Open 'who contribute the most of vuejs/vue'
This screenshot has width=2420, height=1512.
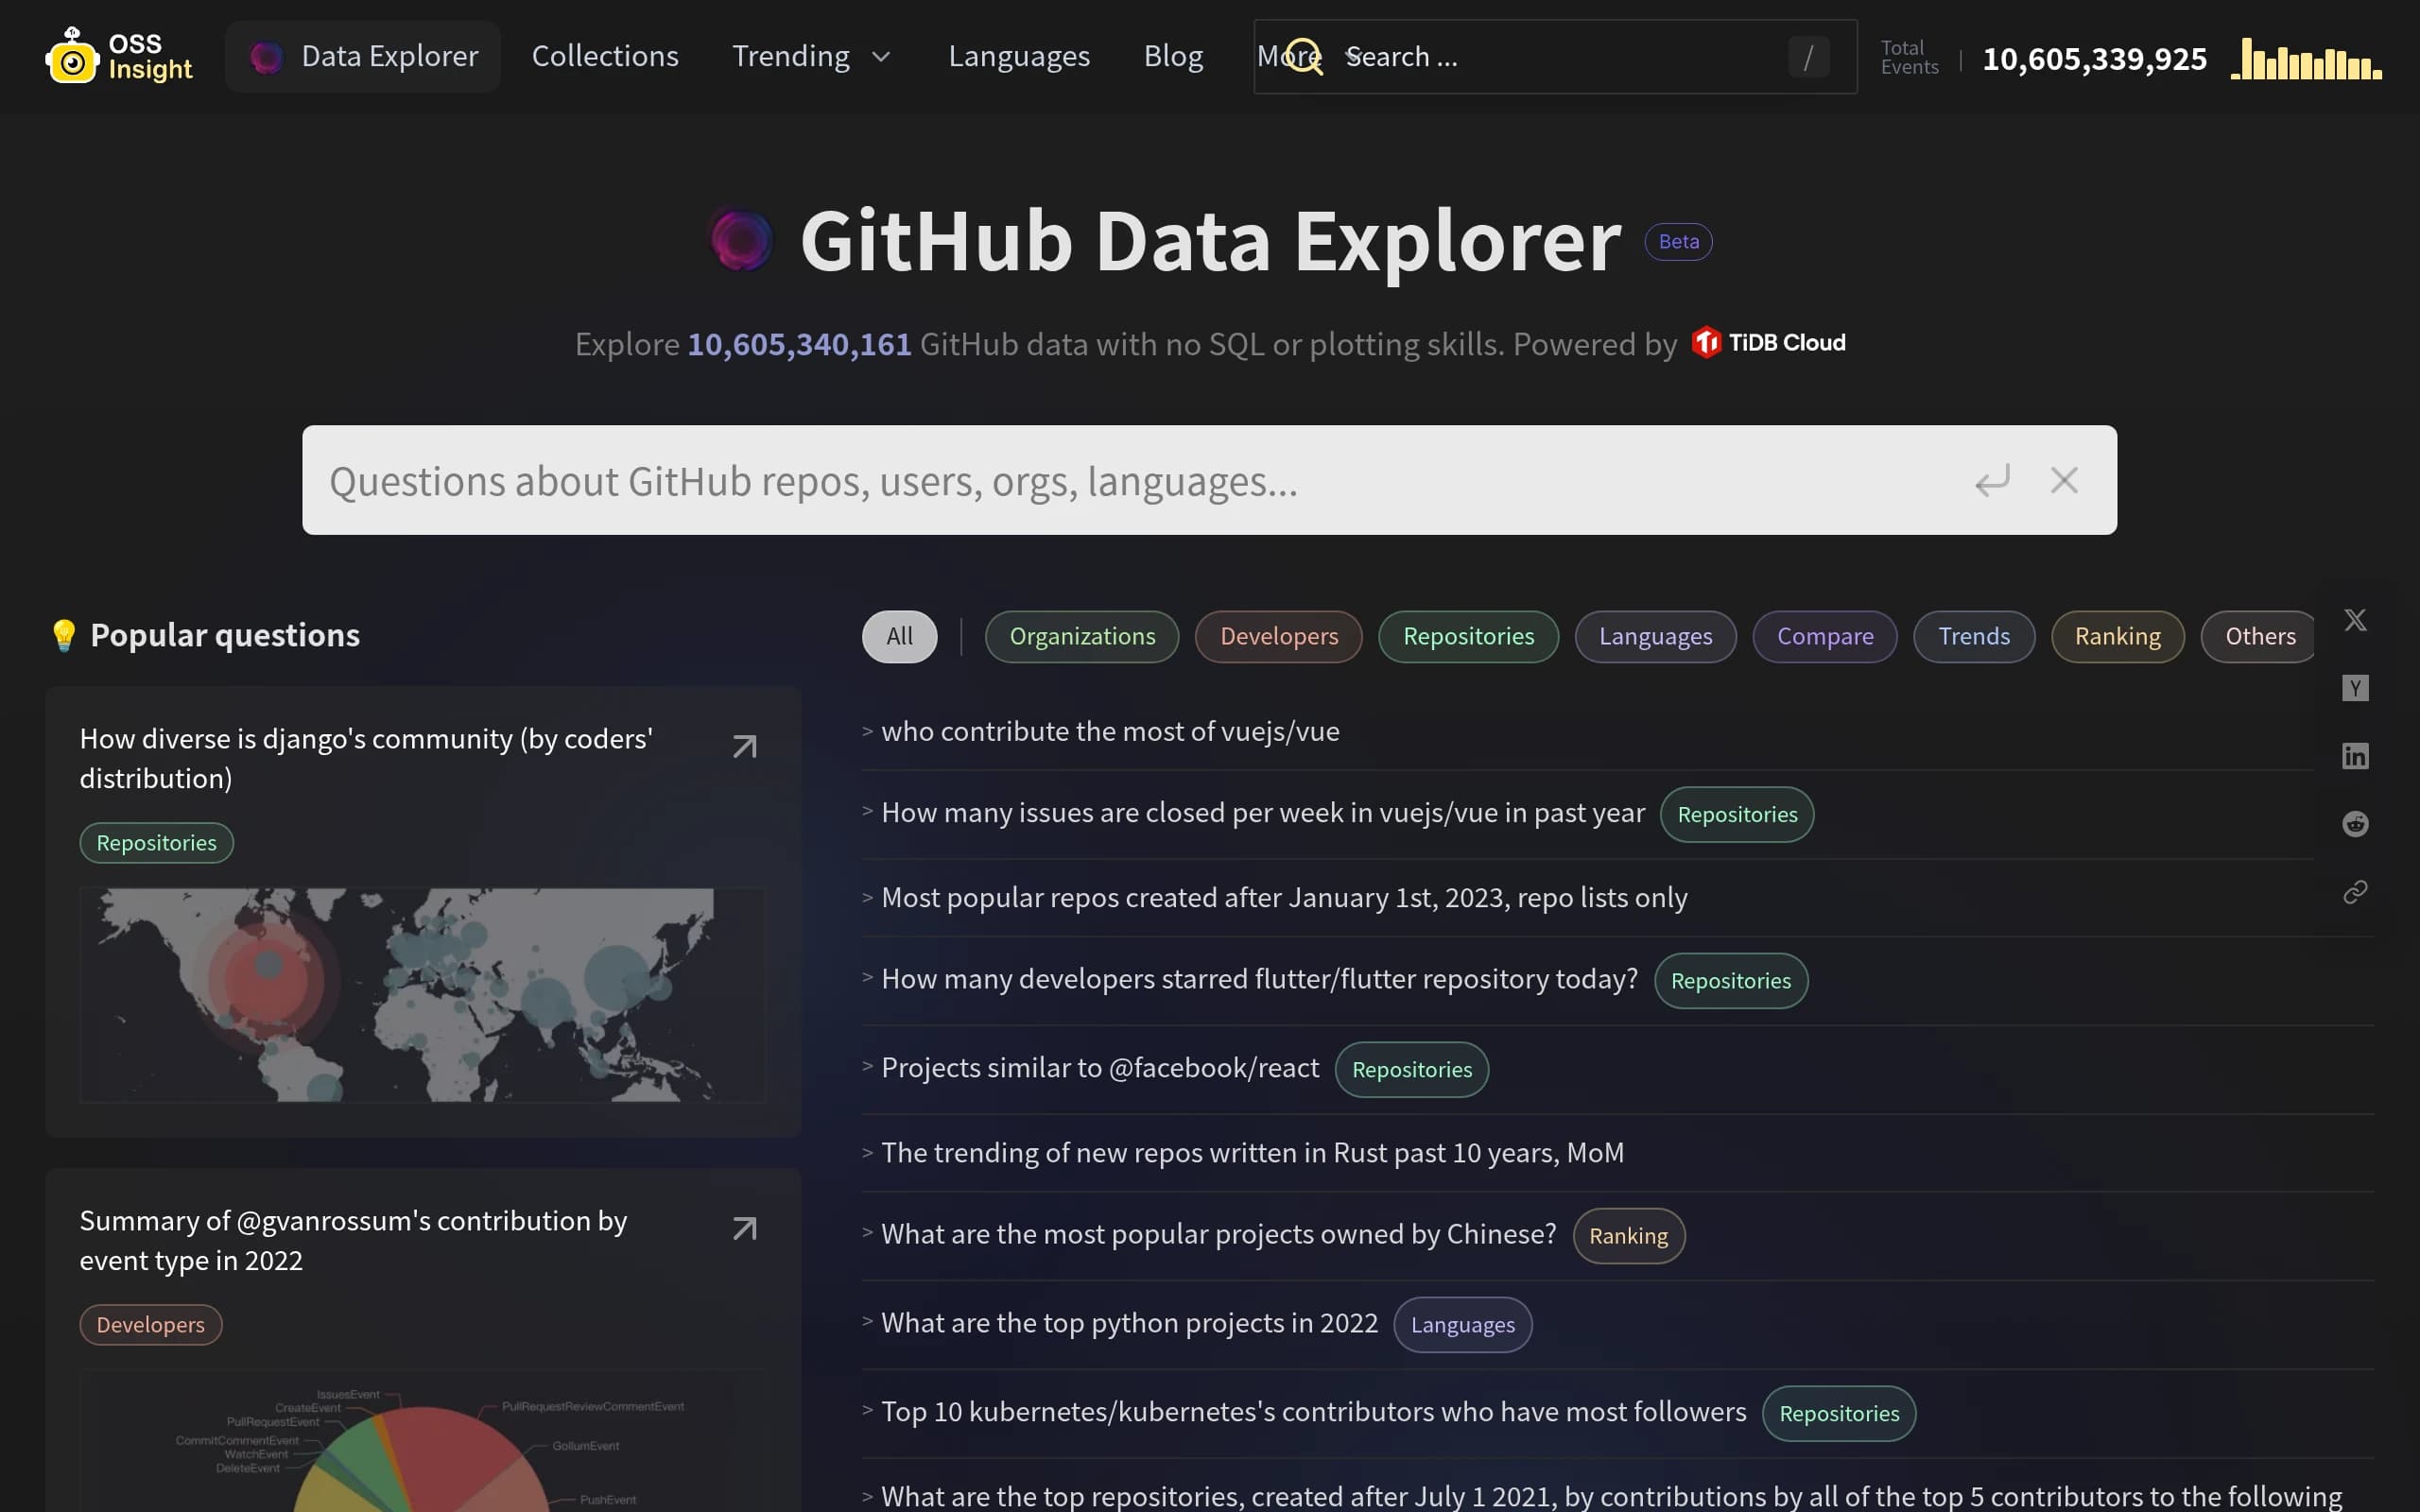click(1110, 731)
